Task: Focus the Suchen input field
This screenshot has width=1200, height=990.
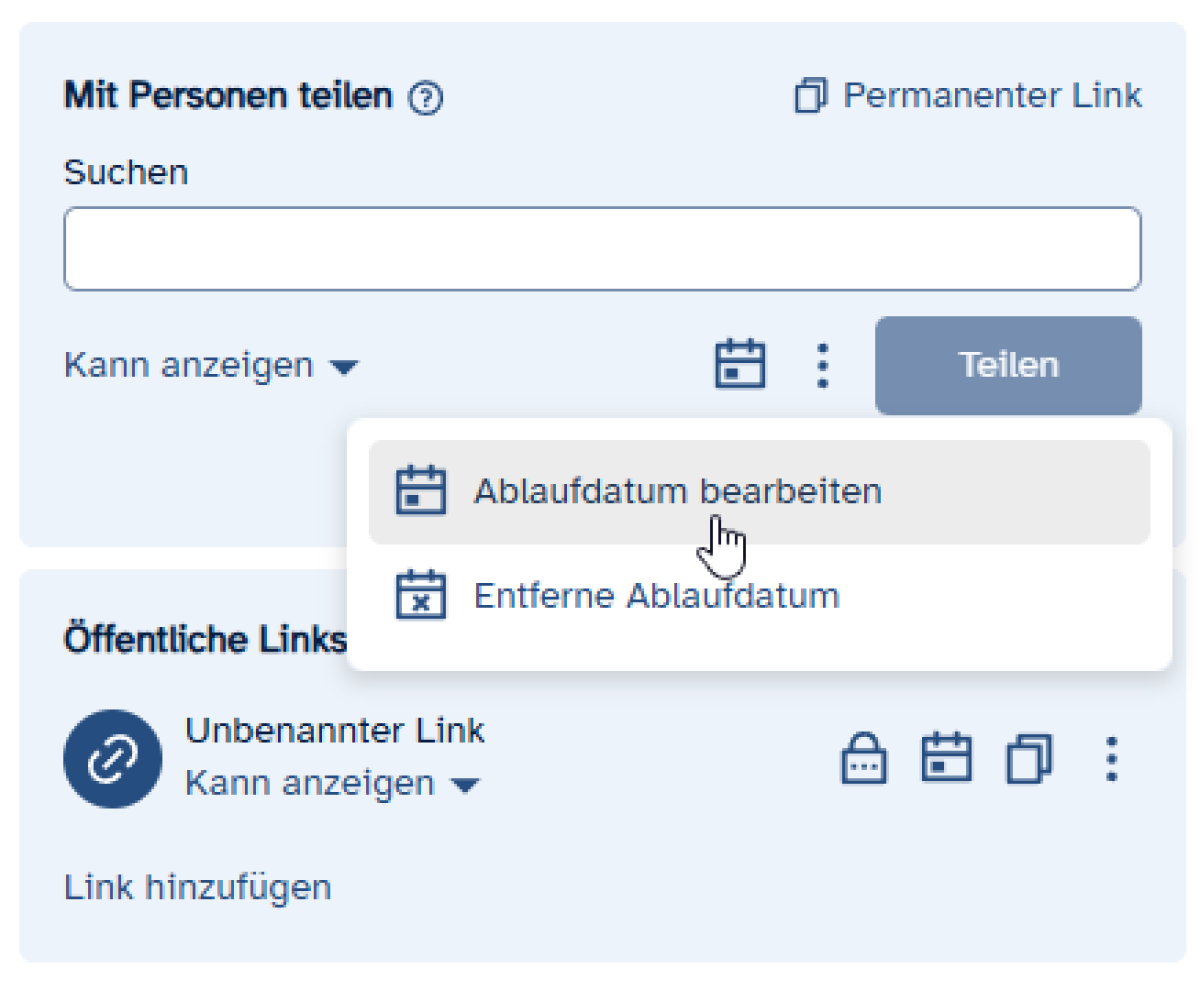Action: (602, 249)
